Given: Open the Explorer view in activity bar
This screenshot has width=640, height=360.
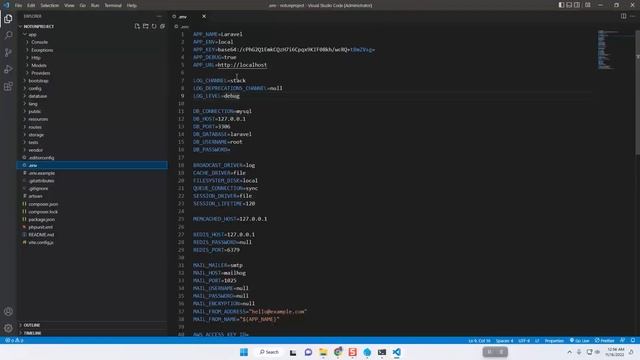Looking at the screenshot, I should coord(8,19).
